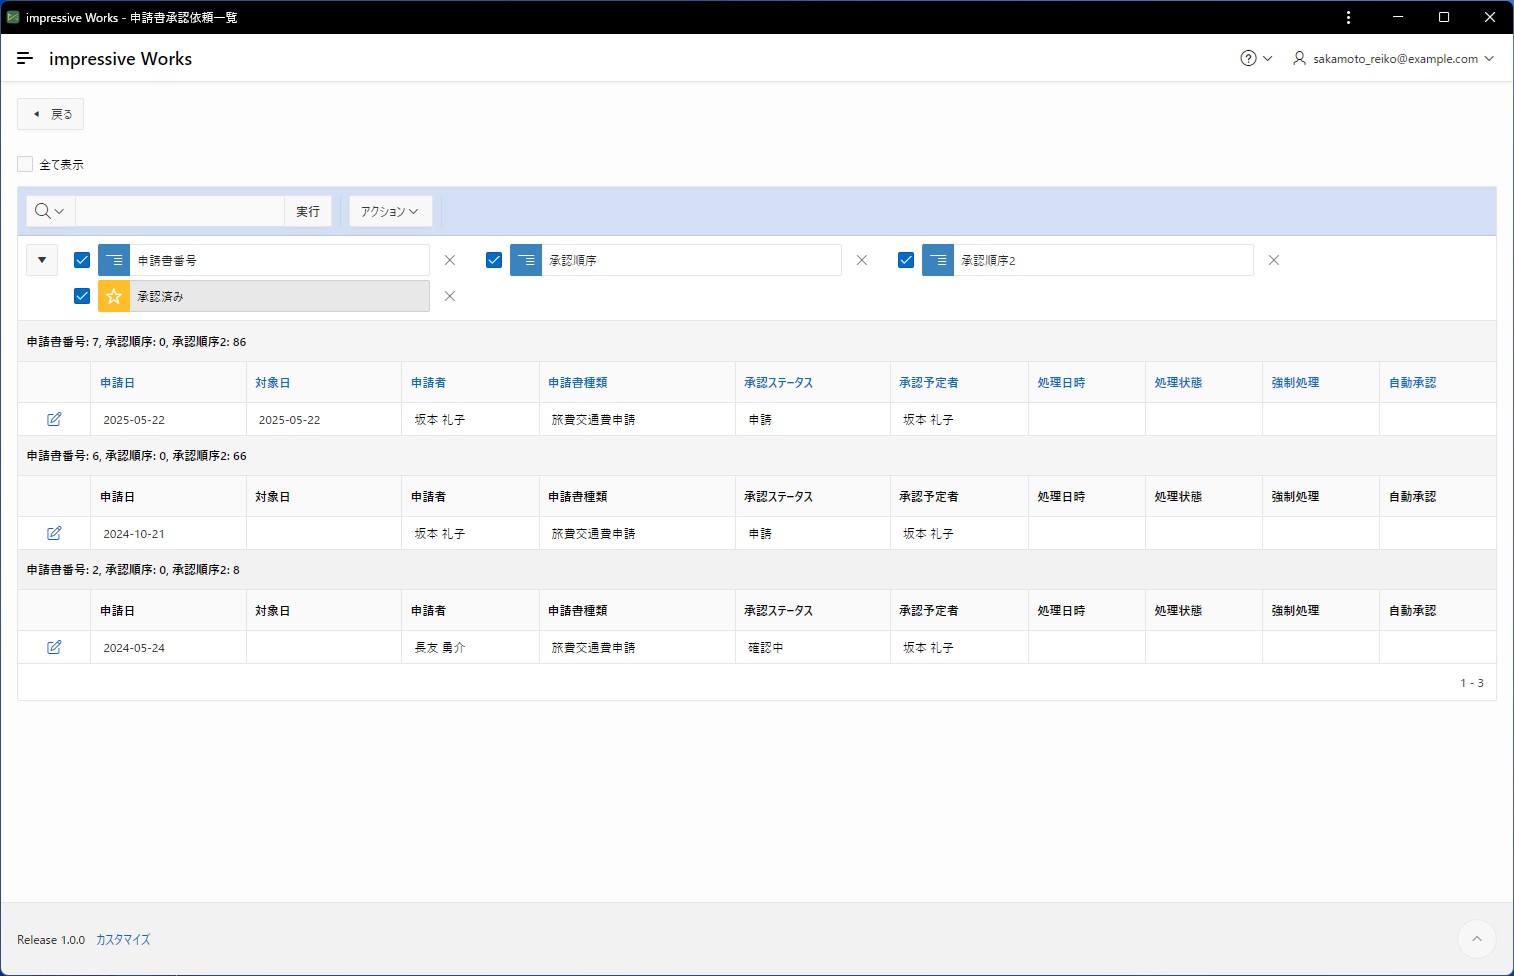Open the 申請書番号 control break setting
1514x976 pixels.
coord(279,260)
